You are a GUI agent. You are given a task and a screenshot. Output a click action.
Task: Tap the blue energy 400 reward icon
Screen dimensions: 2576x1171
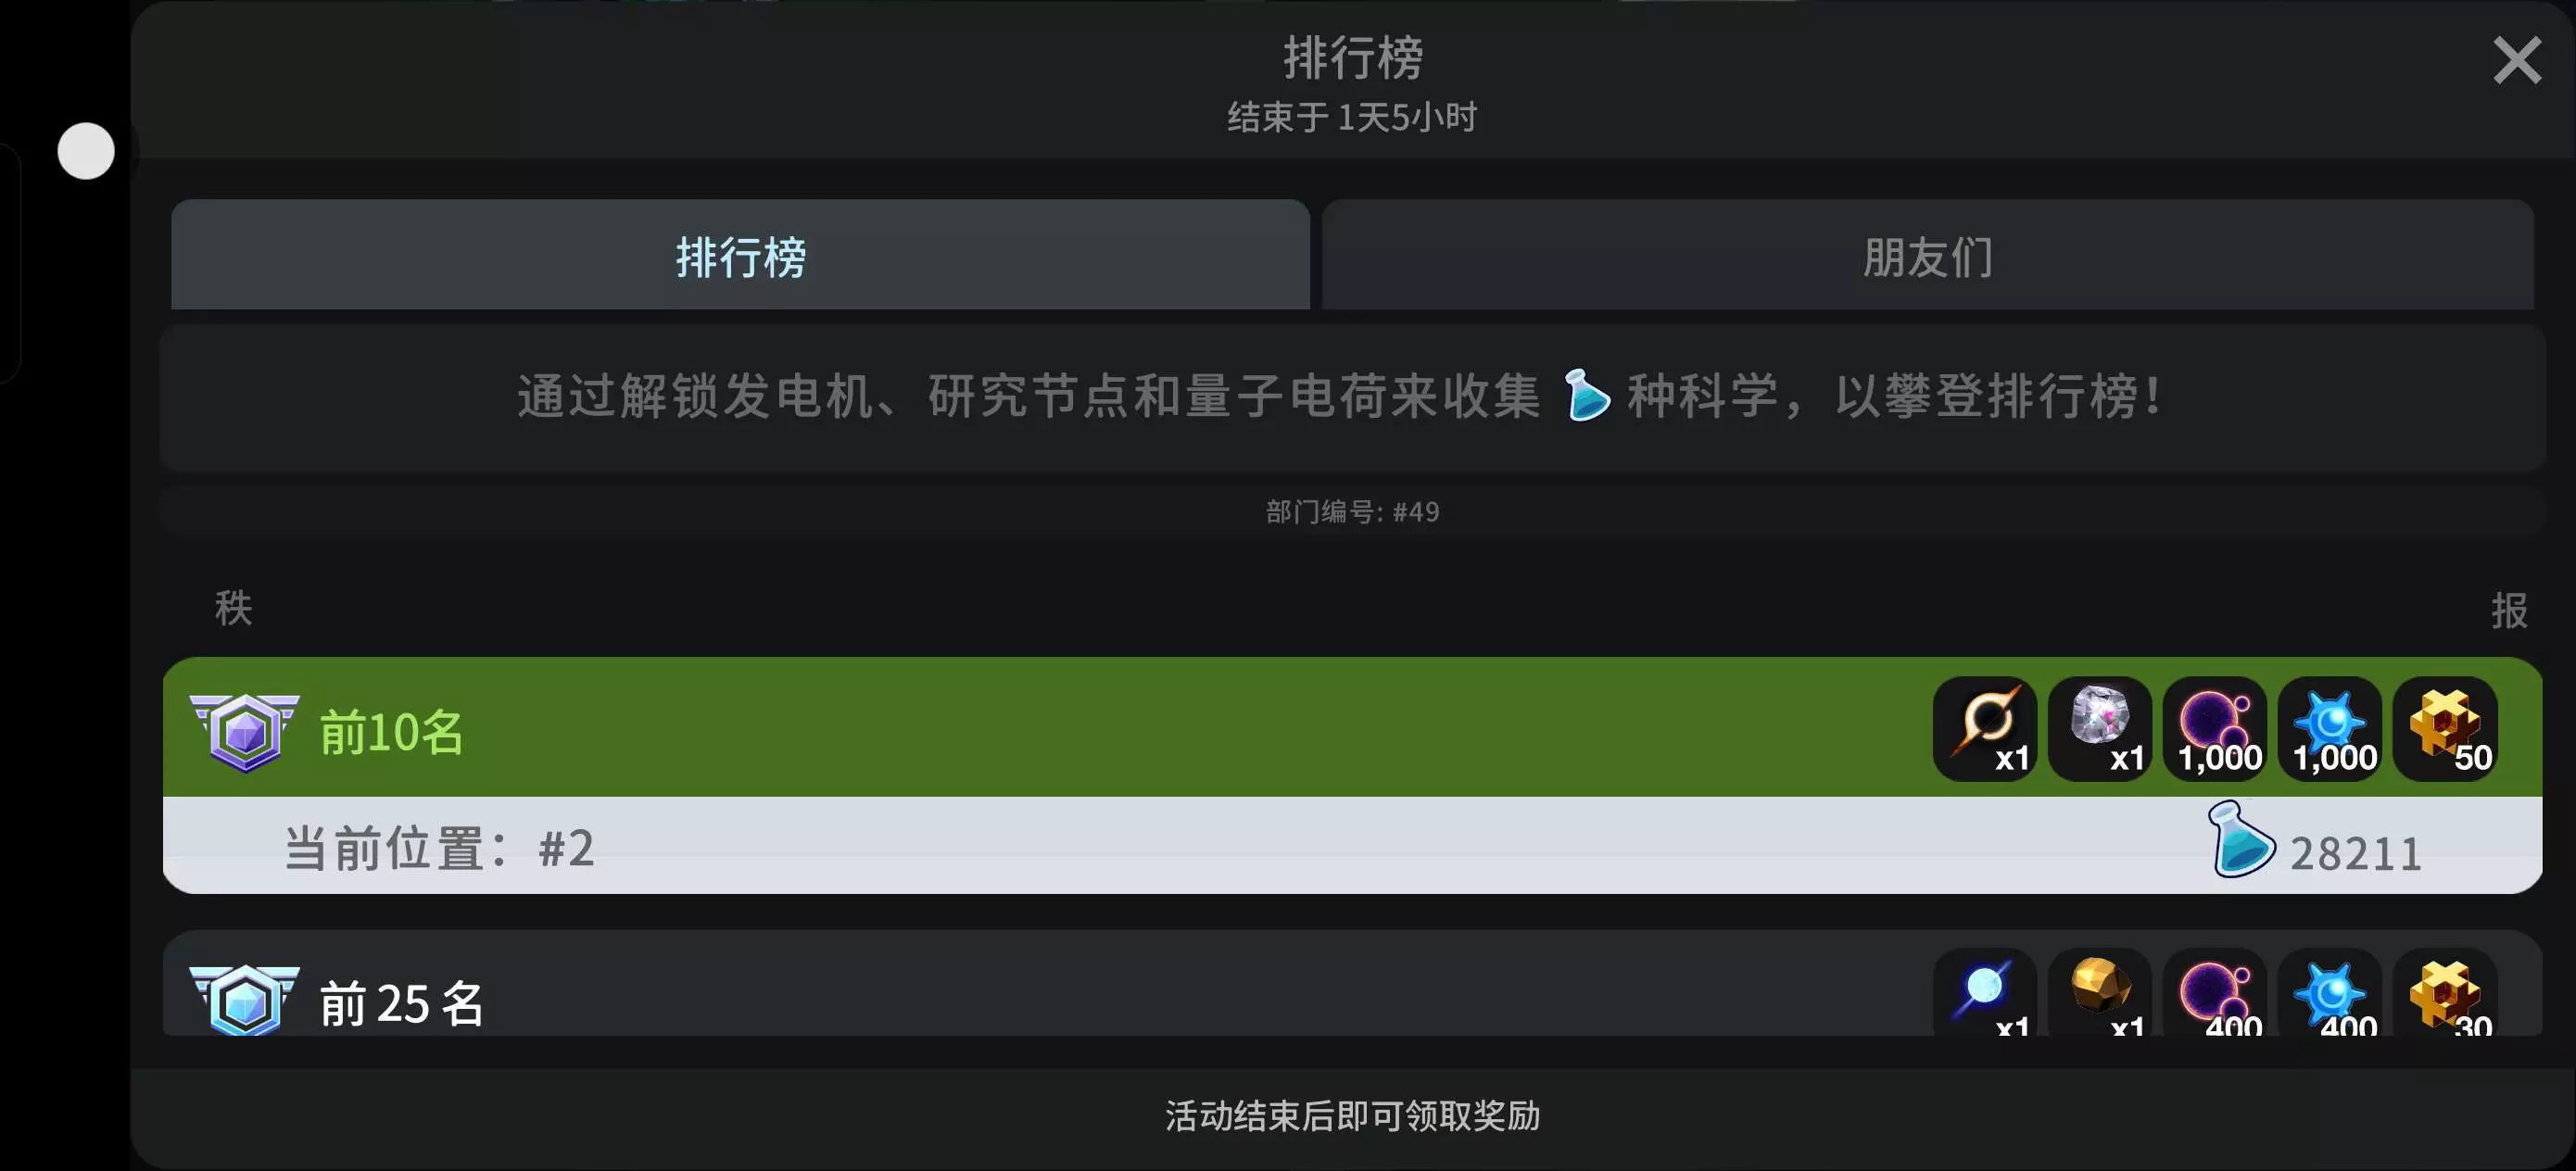tap(2330, 993)
